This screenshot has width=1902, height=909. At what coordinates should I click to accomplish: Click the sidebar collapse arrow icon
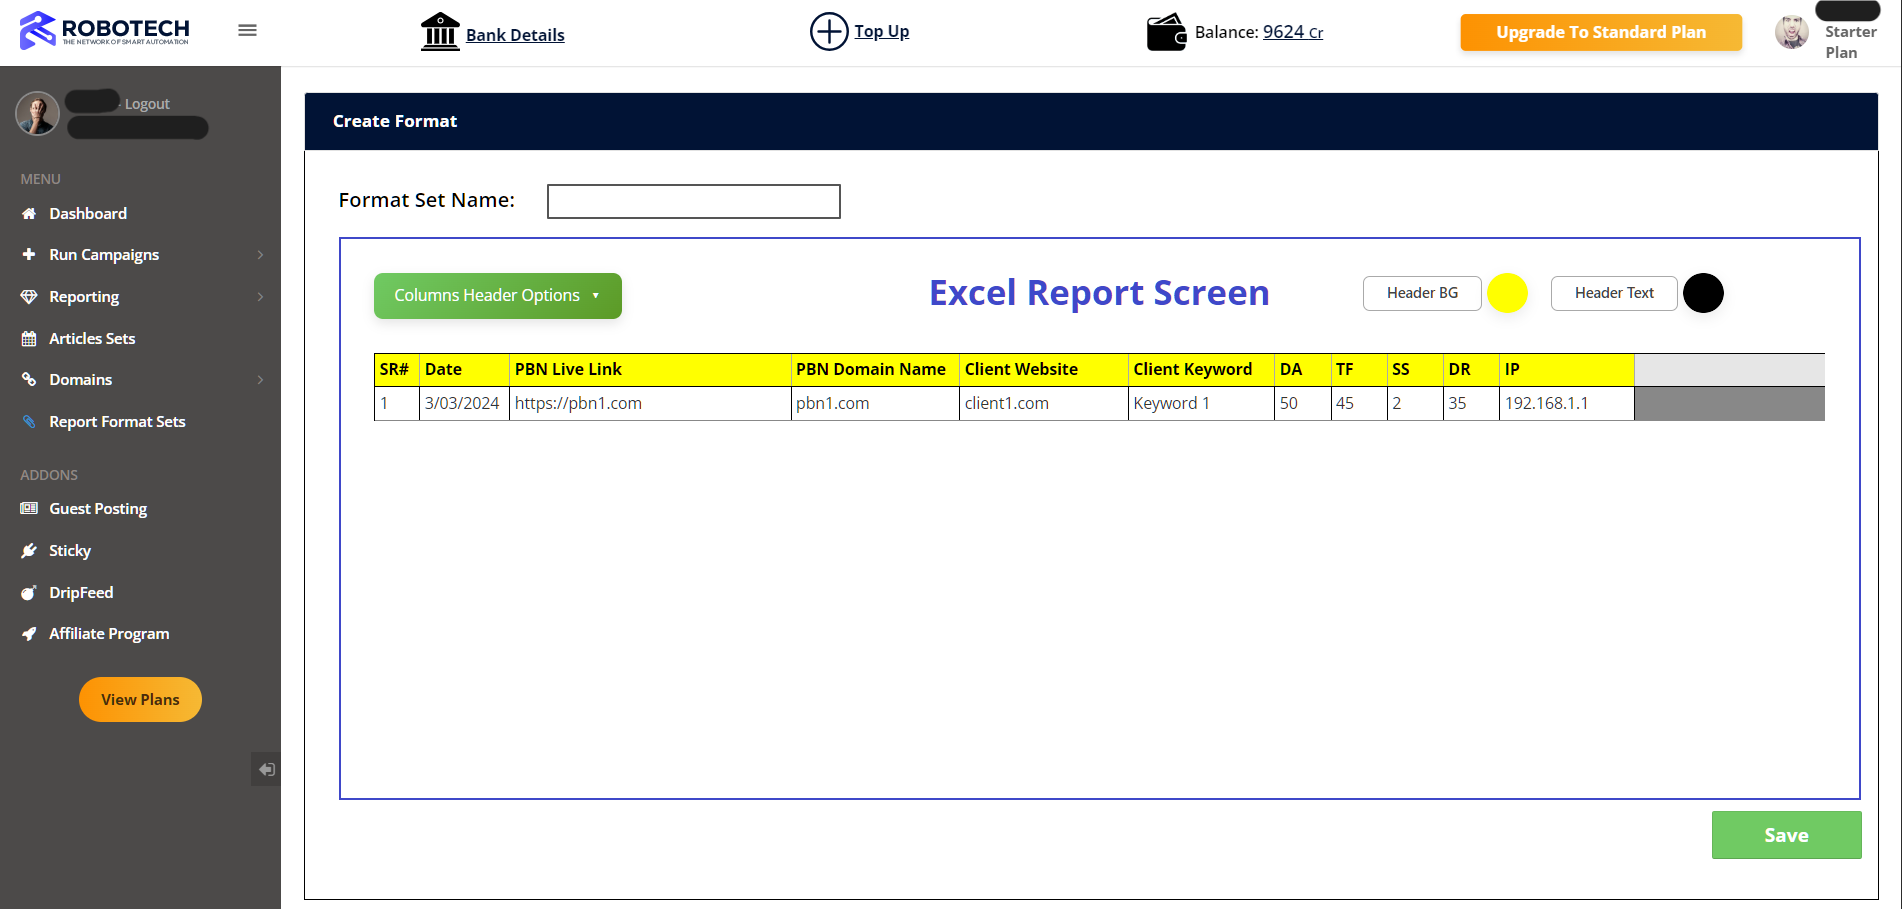(266, 769)
